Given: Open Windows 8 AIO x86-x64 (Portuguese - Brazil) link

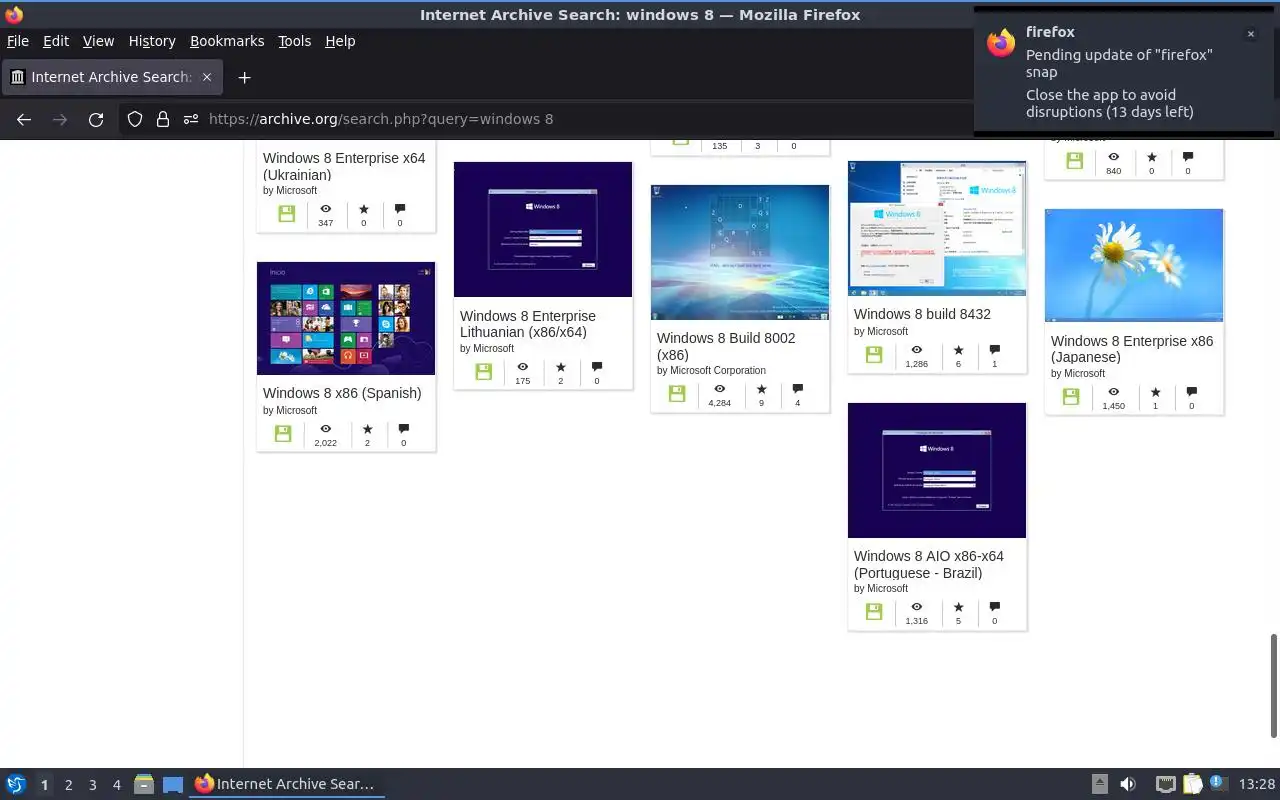Looking at the screenshot, I should coord(929,564).
